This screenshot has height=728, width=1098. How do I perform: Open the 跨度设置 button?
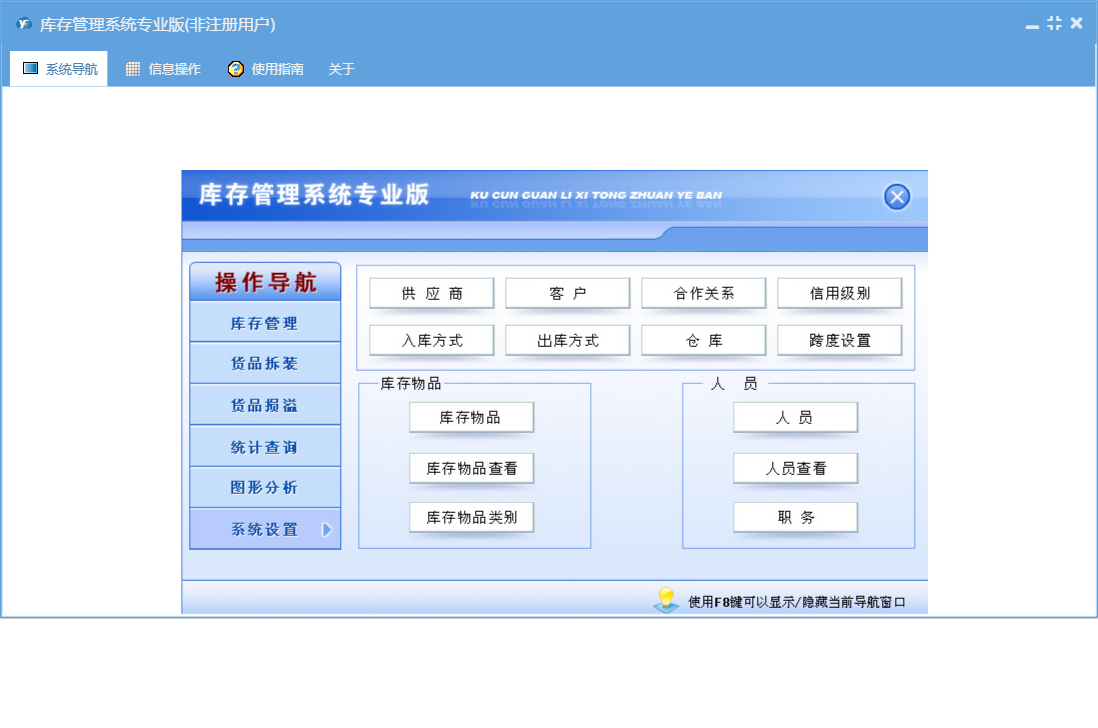(839, 340)
